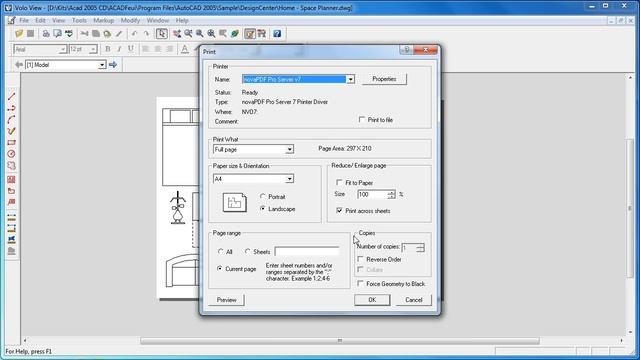Click the text color A icon

(184, 49)
